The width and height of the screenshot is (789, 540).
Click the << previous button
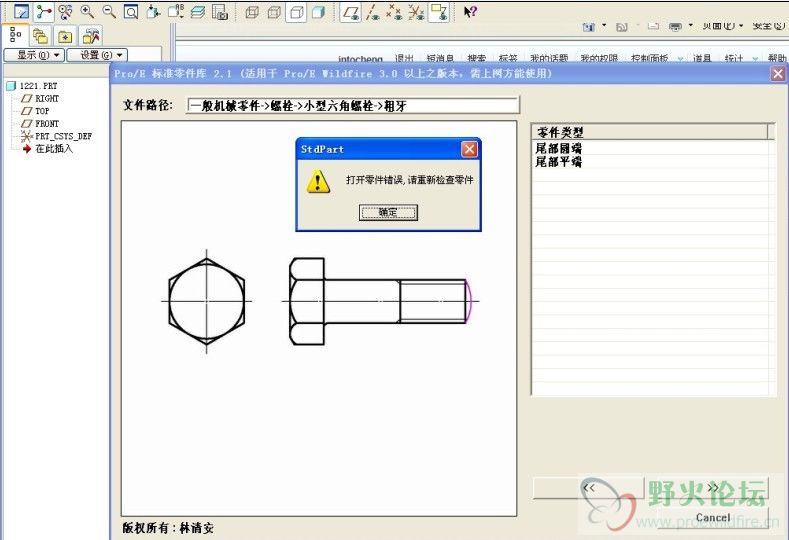click(x=588, y=488)
